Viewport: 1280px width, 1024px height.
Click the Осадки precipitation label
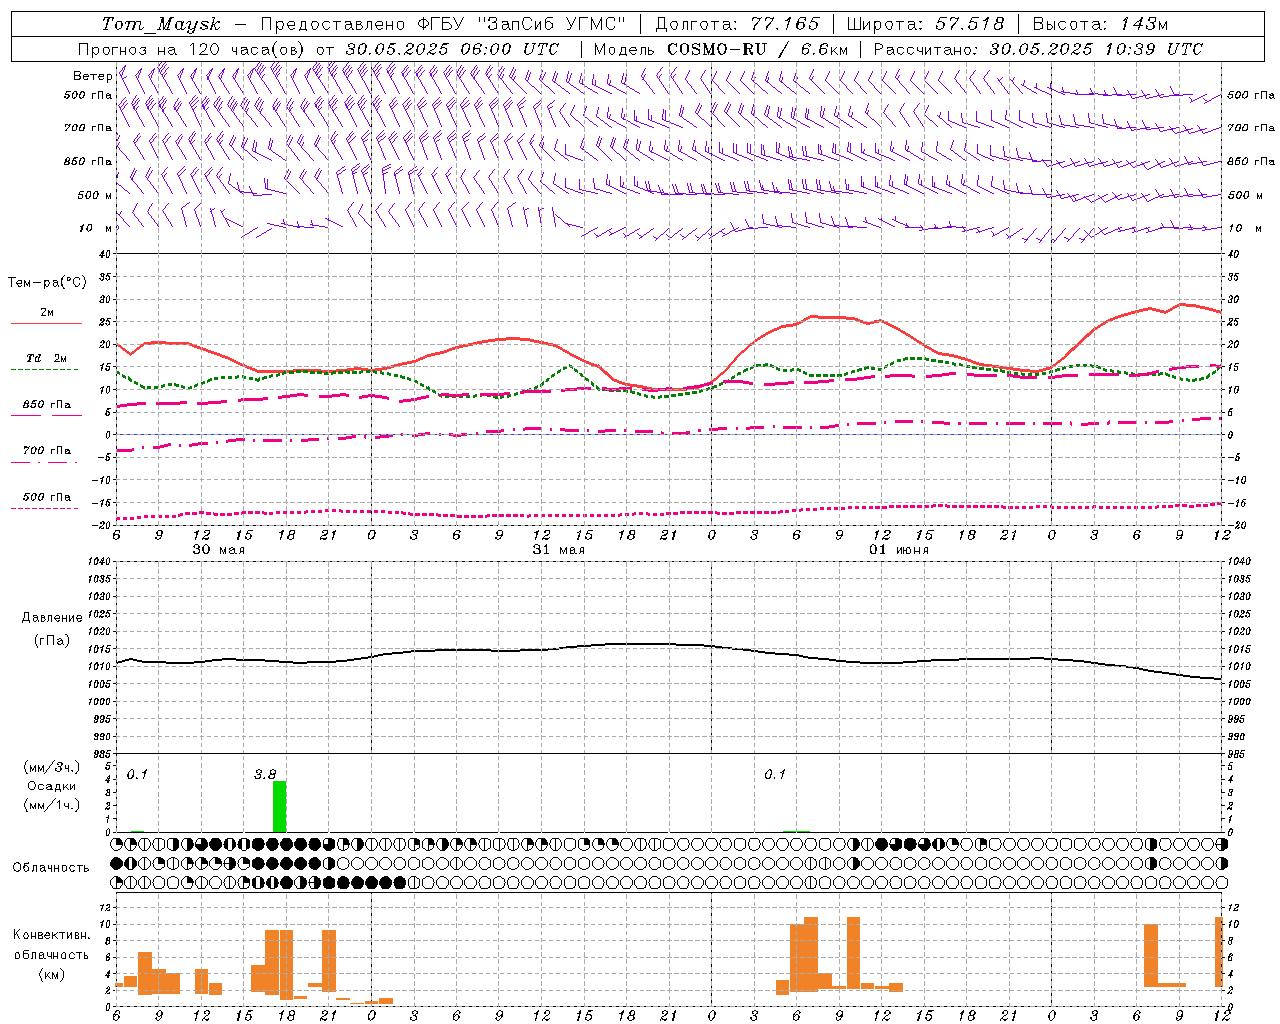(51, 786)
